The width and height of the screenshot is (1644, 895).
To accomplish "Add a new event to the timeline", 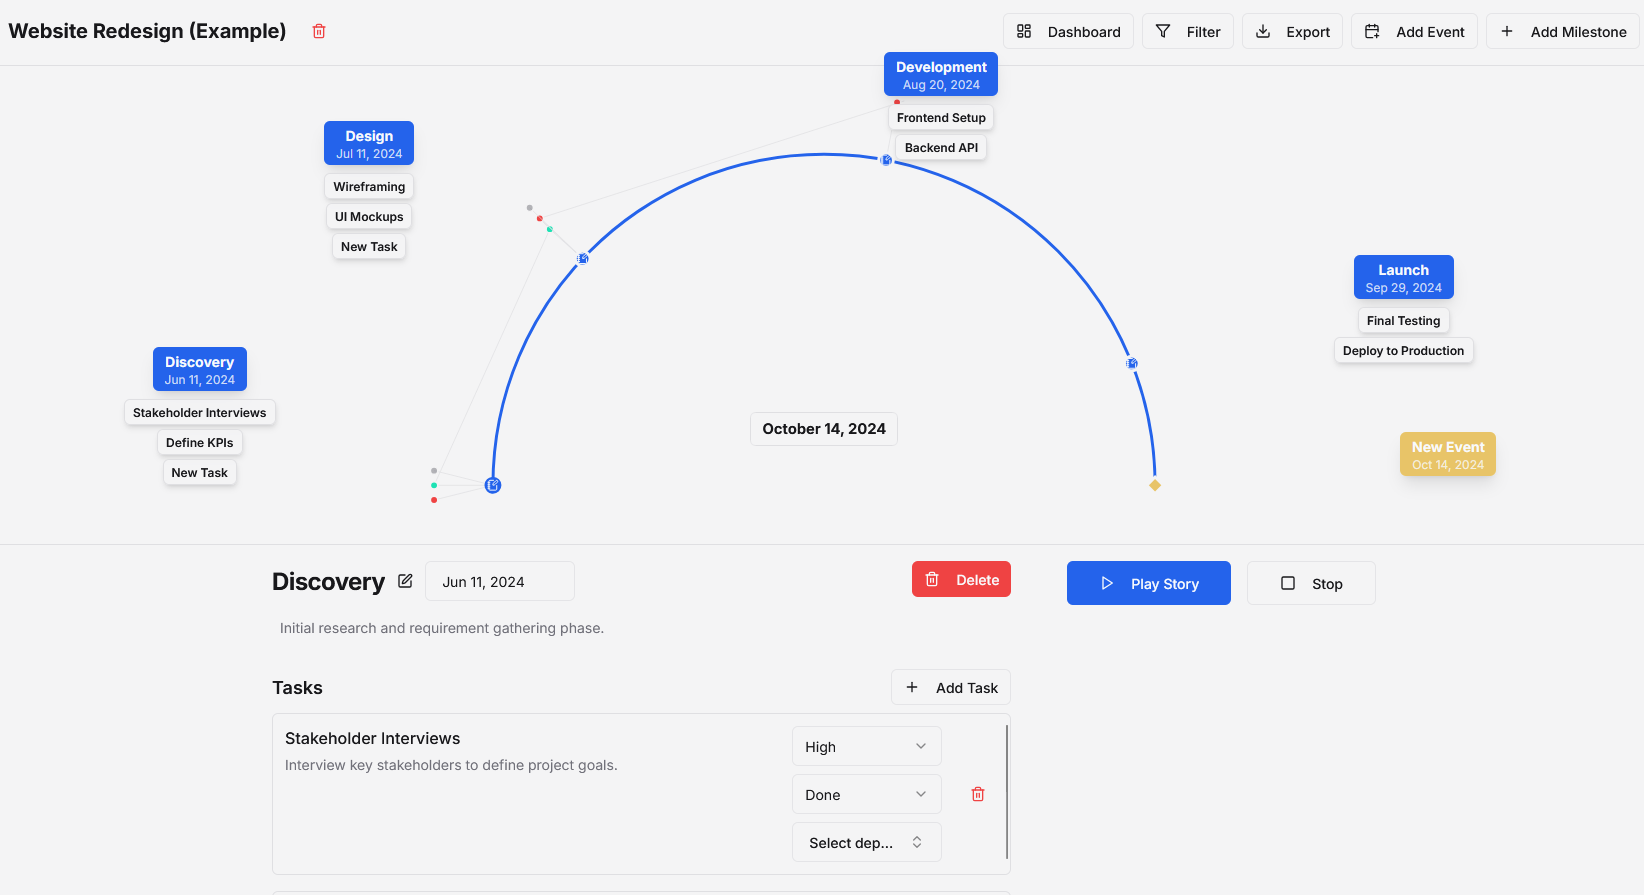I will [x=1414, y=32].
